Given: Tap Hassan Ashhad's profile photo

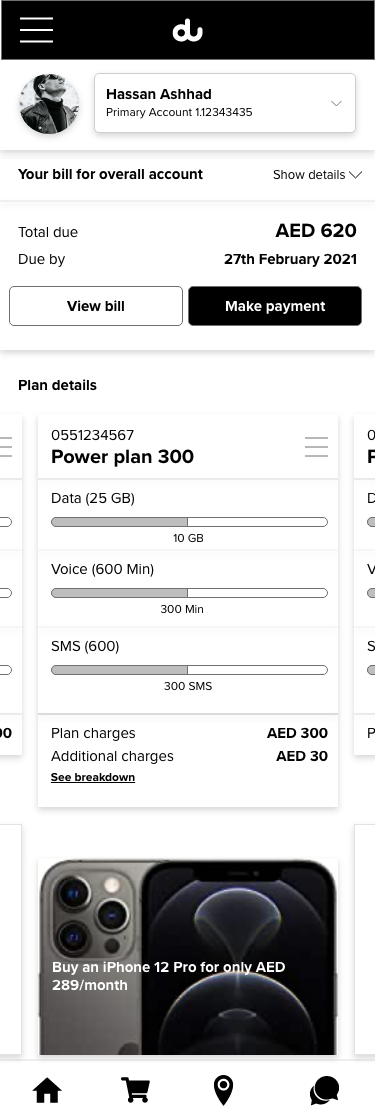Looking at the screenshot, I should pyautogui.click(x=49, y=104).
